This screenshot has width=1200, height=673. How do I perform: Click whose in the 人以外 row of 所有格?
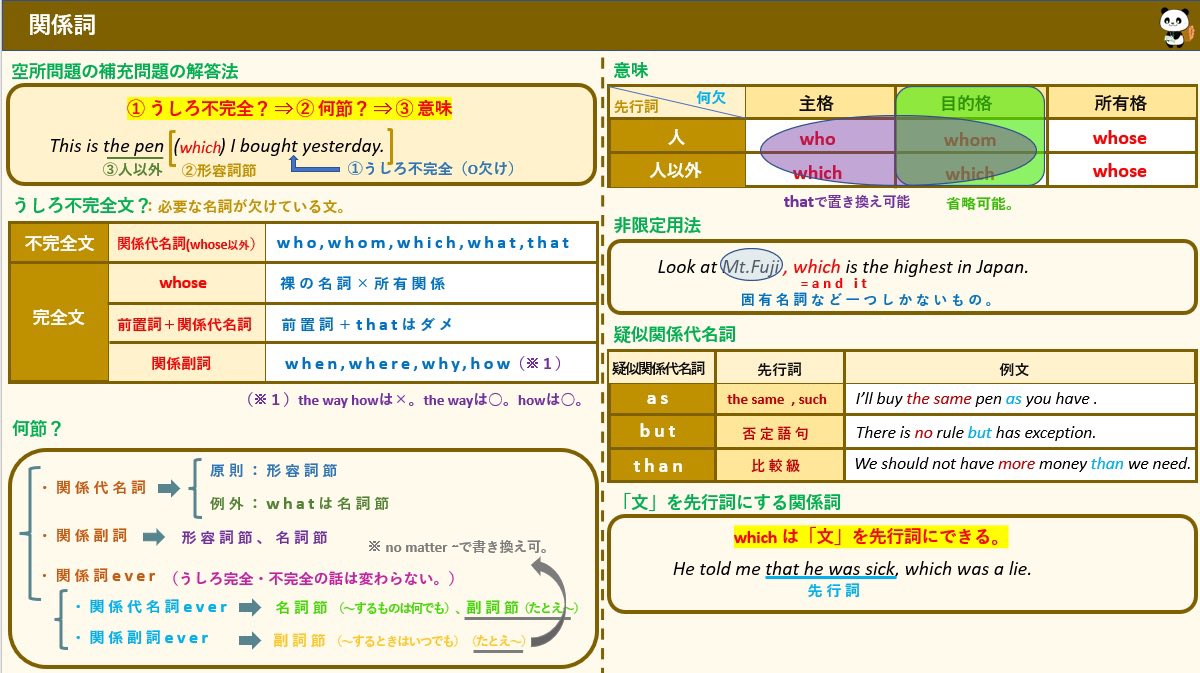coord(1120,171)
